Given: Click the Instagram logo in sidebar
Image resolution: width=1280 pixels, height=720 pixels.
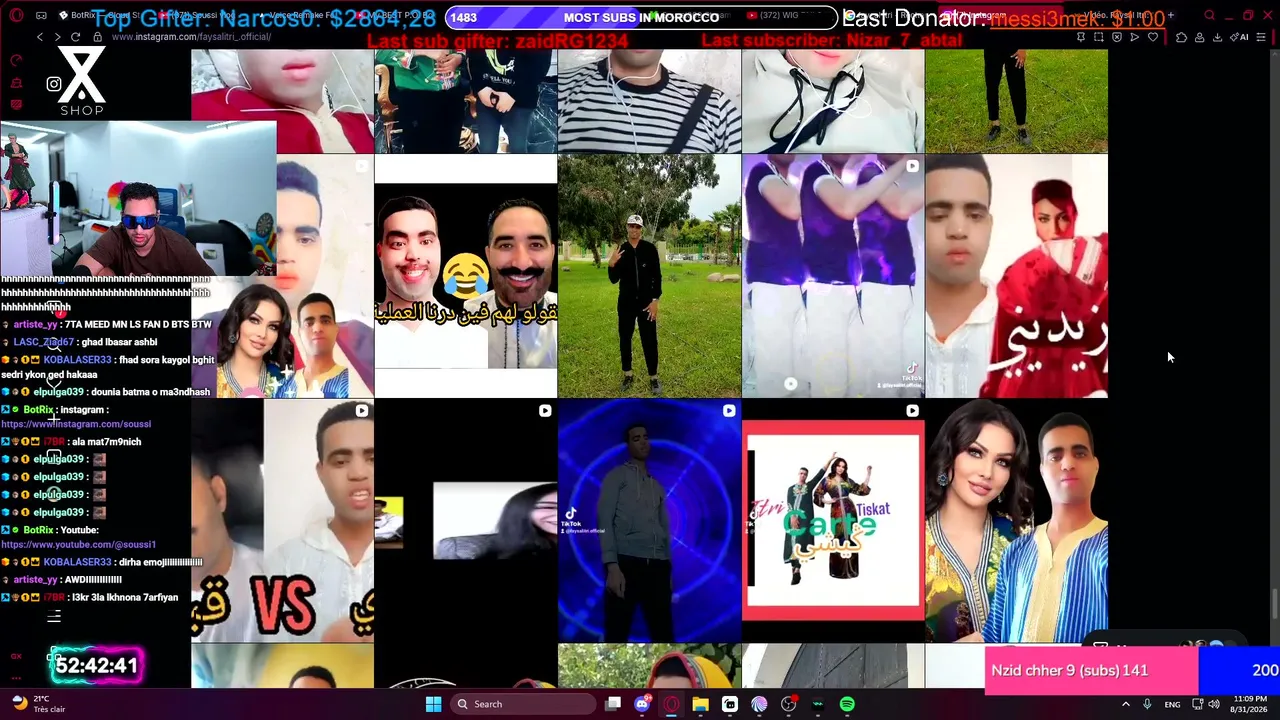Looking at the screenshot, I should tap(54, 84).
